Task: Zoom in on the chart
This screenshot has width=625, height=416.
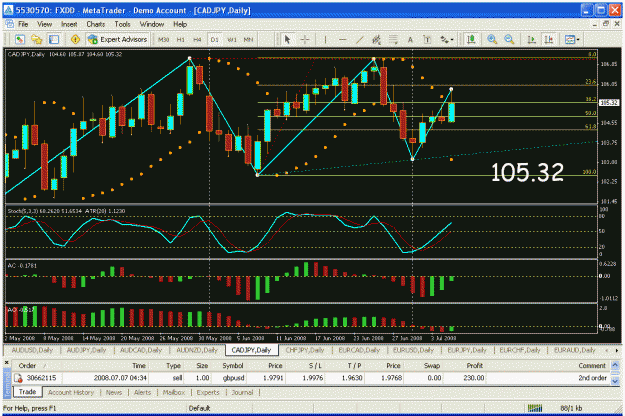Action: 492,39
